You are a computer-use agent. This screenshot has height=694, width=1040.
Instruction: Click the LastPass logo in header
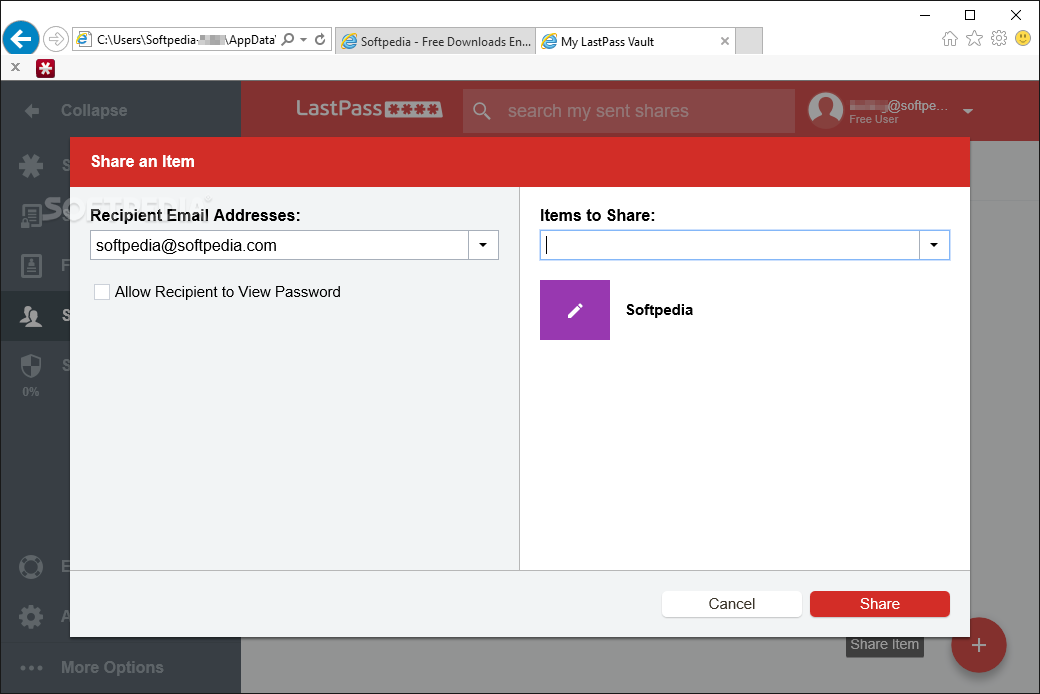click(369, 109)
